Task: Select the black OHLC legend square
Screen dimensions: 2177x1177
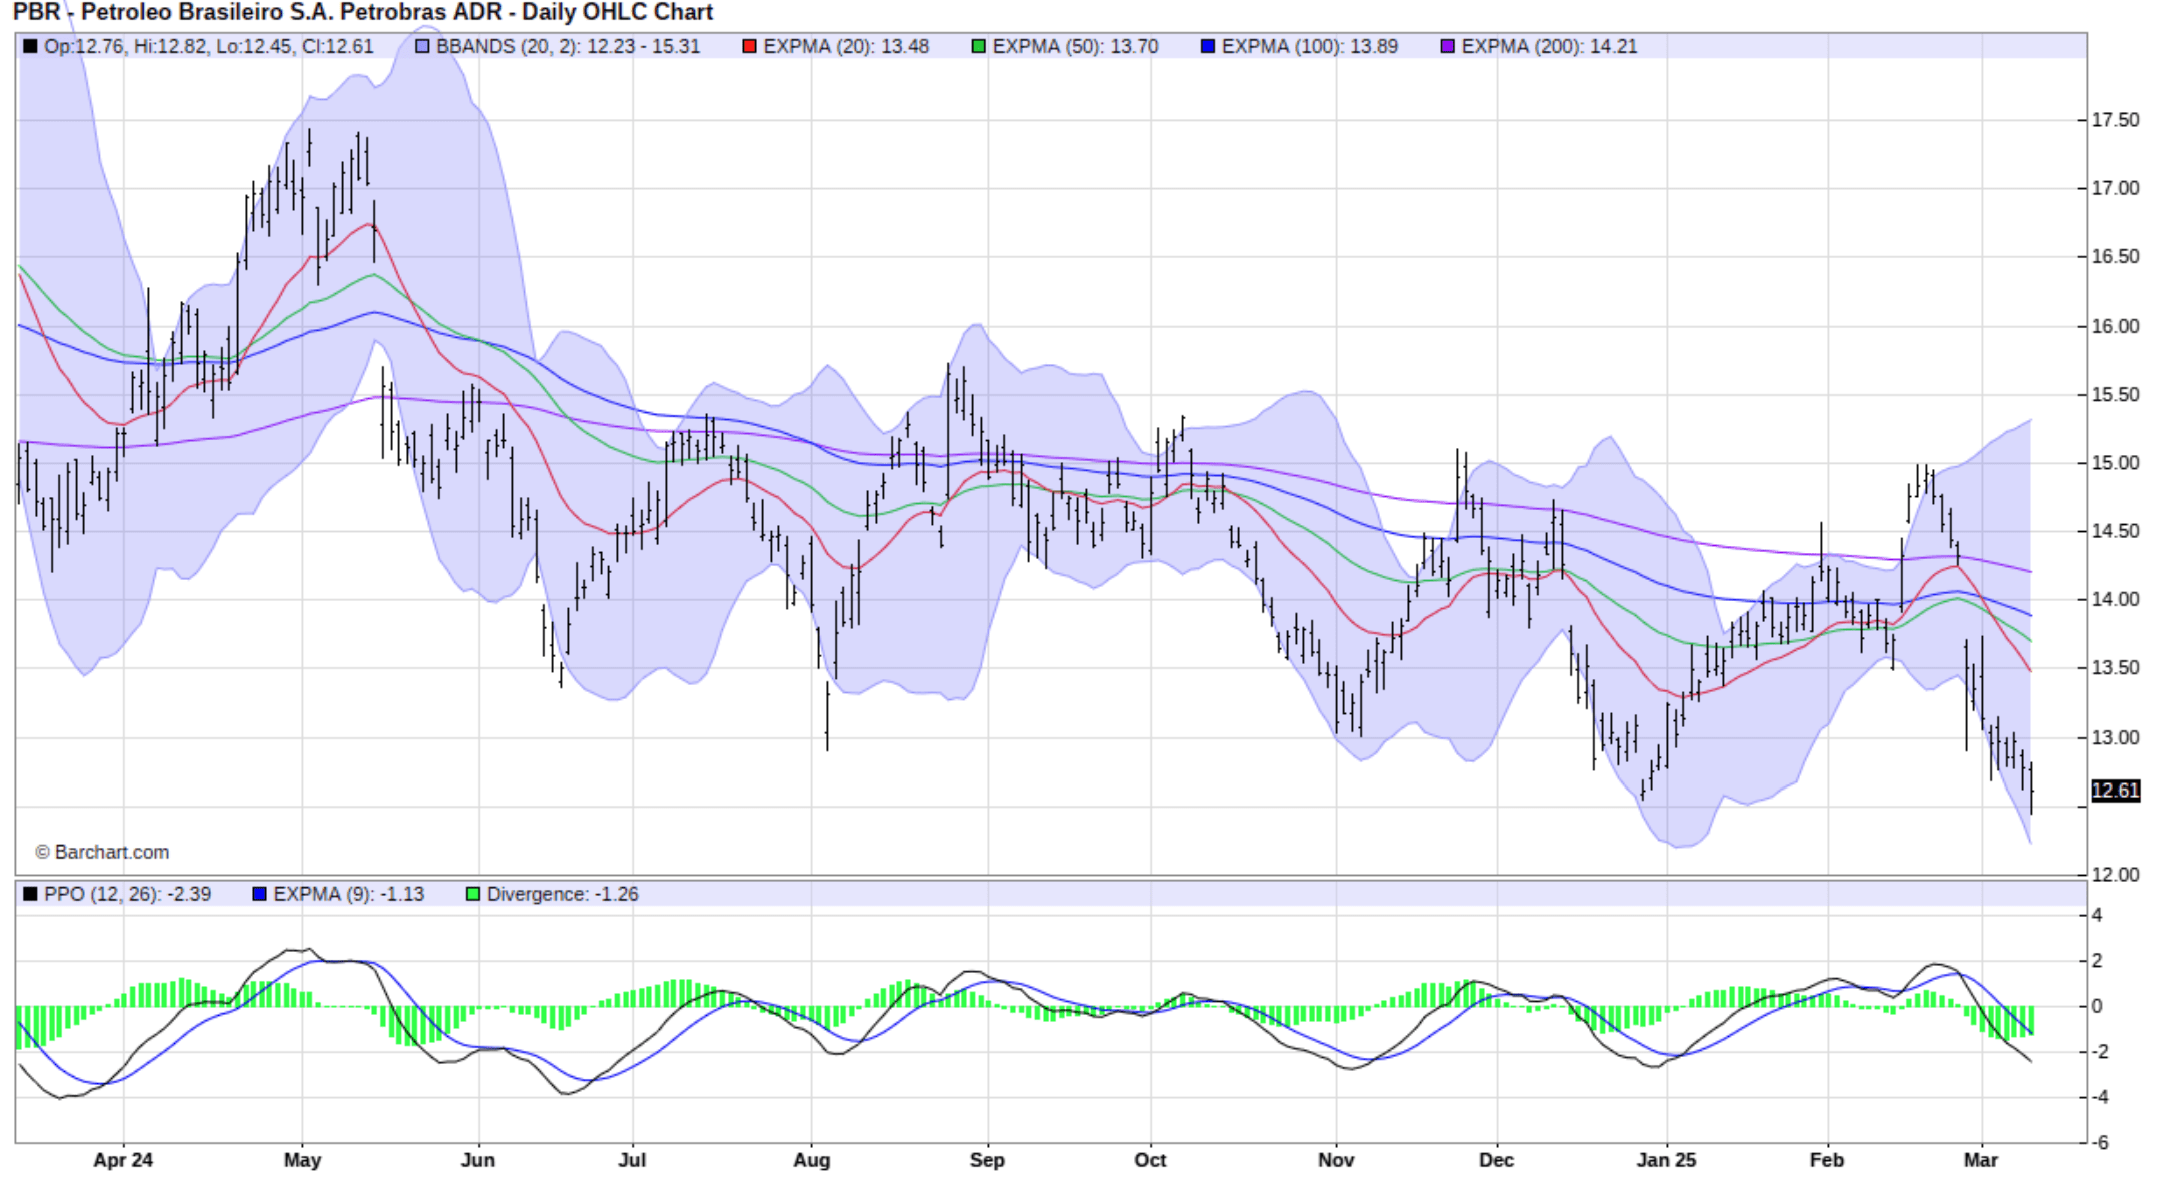Action: 30,45
